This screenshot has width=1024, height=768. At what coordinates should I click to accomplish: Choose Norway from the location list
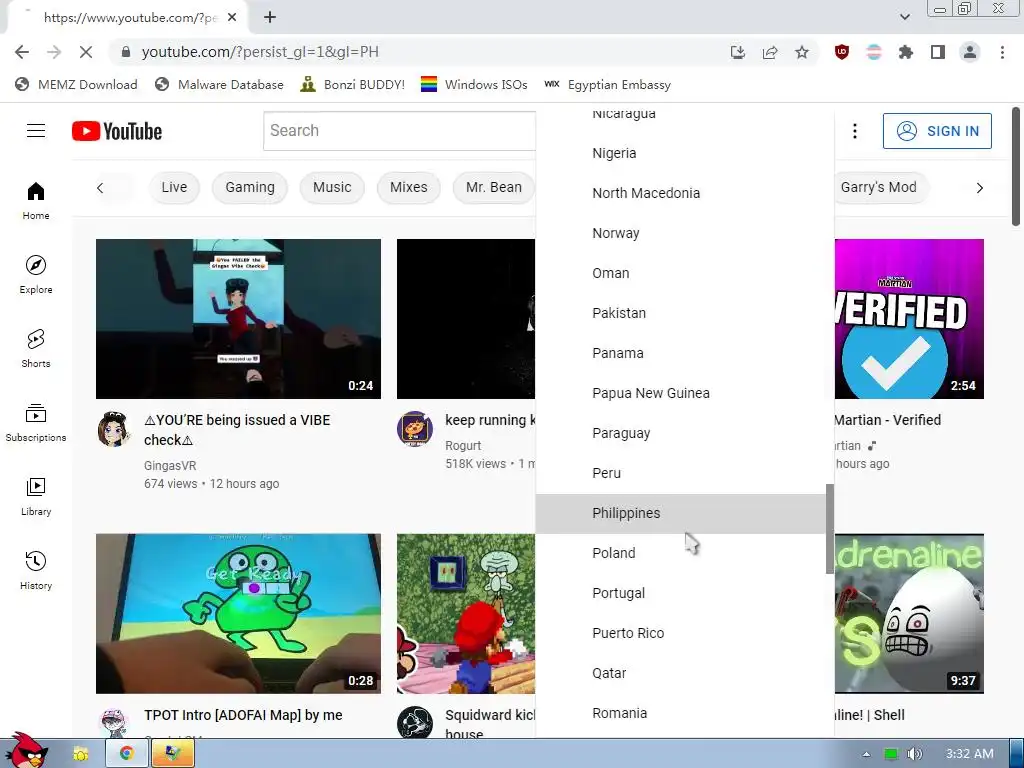[x=680, y=233]
